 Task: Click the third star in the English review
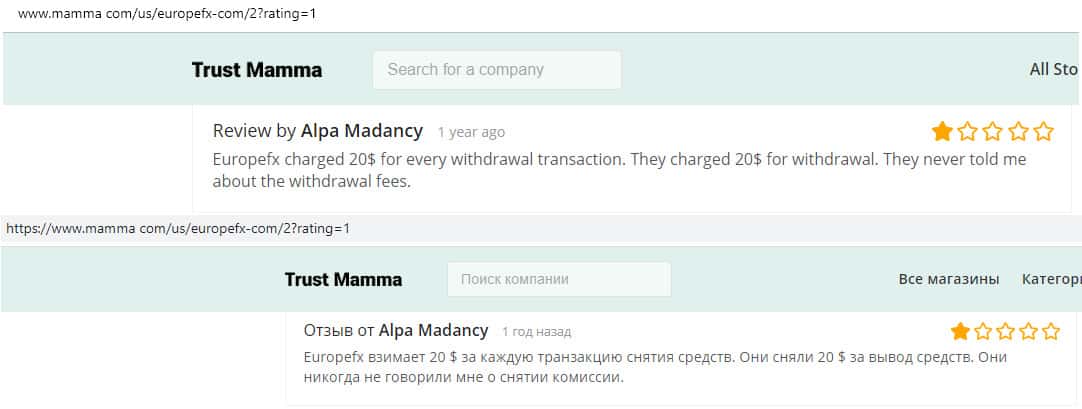pos(993,131)
